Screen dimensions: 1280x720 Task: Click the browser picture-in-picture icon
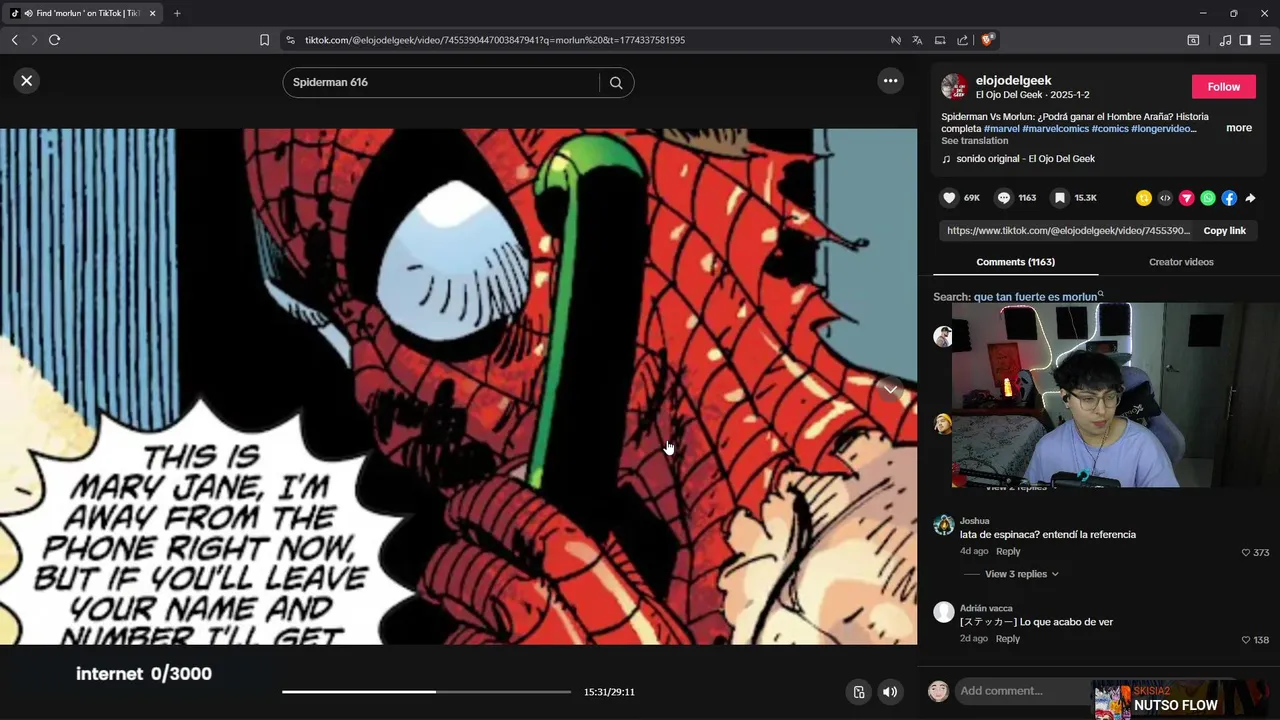pyautogui.click(x=940, y=40)
